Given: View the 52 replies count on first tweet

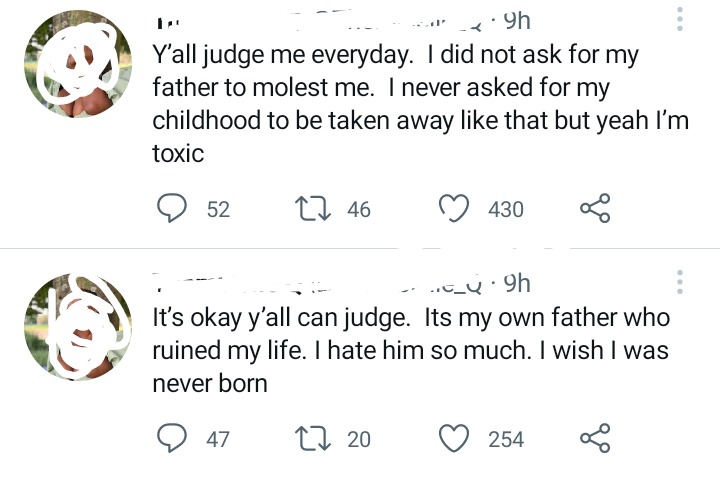Looking at the screenshot, I should 218,209.
